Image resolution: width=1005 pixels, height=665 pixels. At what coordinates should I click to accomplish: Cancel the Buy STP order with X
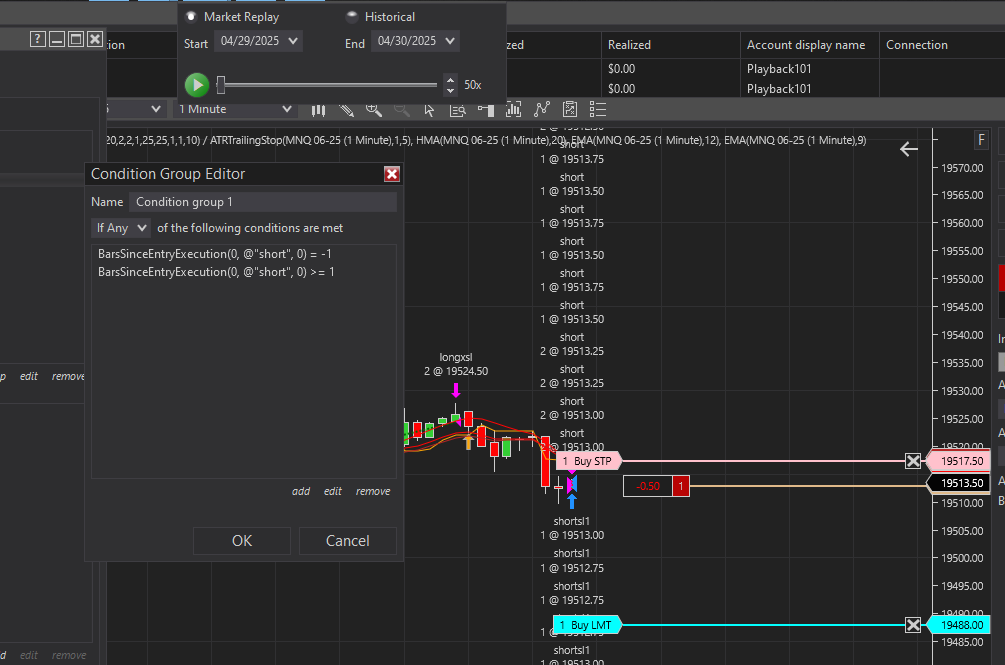click(x=913, y=461)
